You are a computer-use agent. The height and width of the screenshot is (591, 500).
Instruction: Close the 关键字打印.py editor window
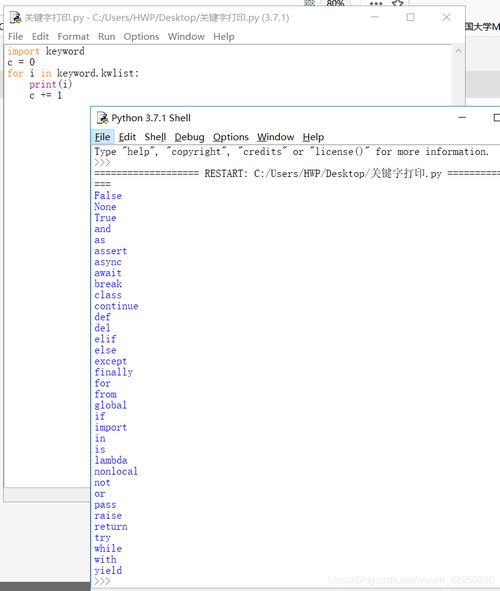pos(446,17)
